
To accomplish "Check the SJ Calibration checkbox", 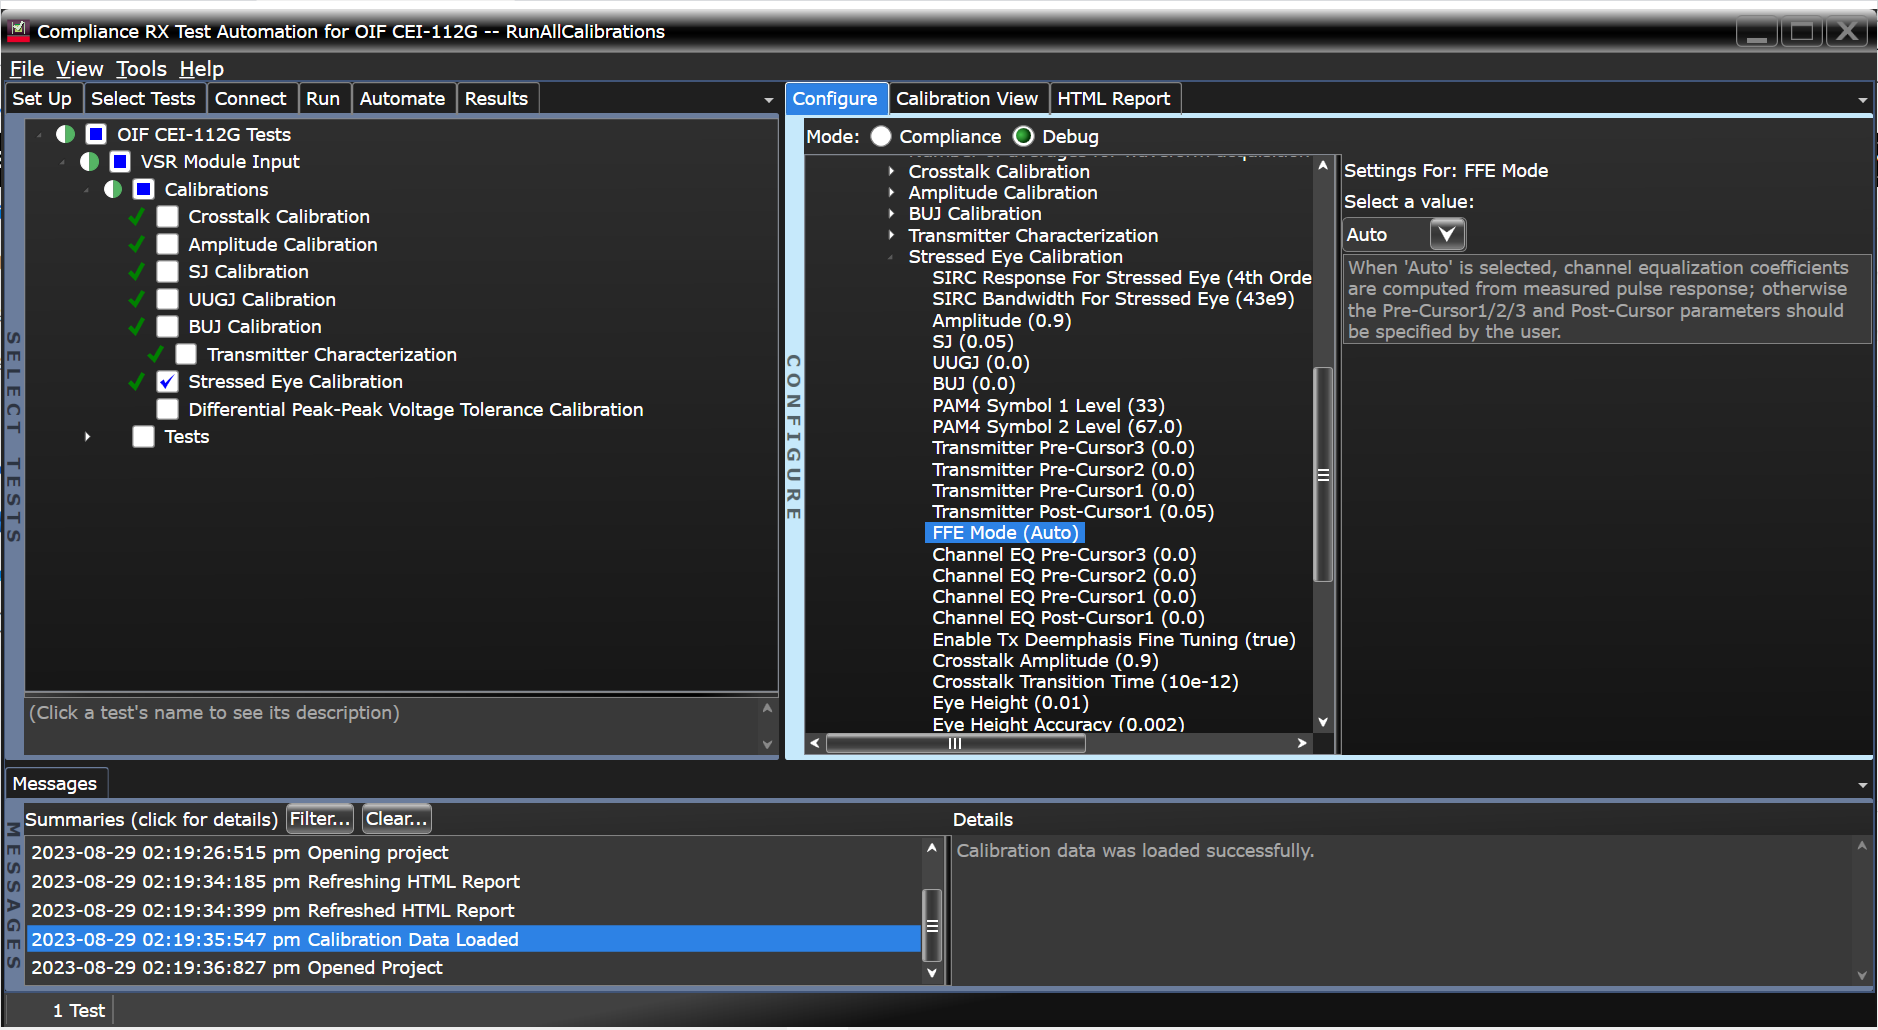I will [x=168, y=272].
